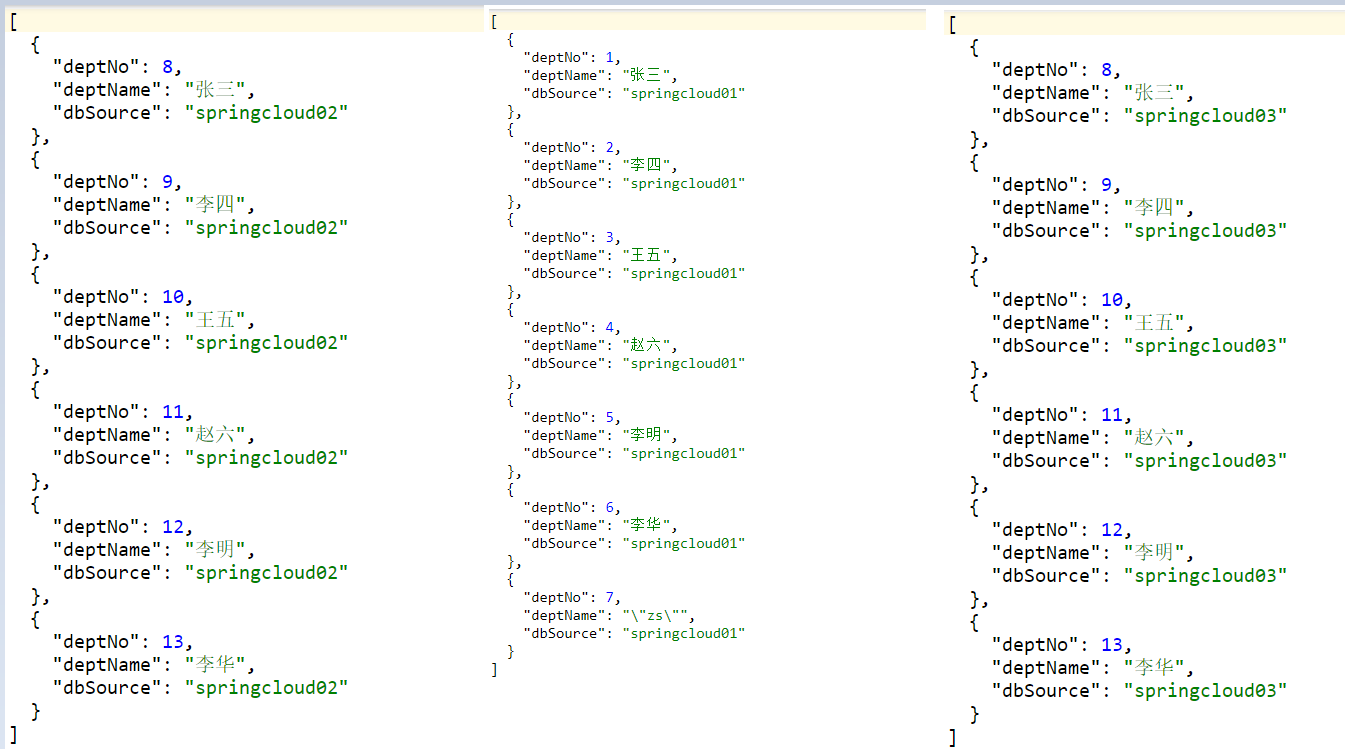Viewport: 1345px width, 749px height.
Task: Click "李明" in the springcloud03 list
Action: (1154, 553)
